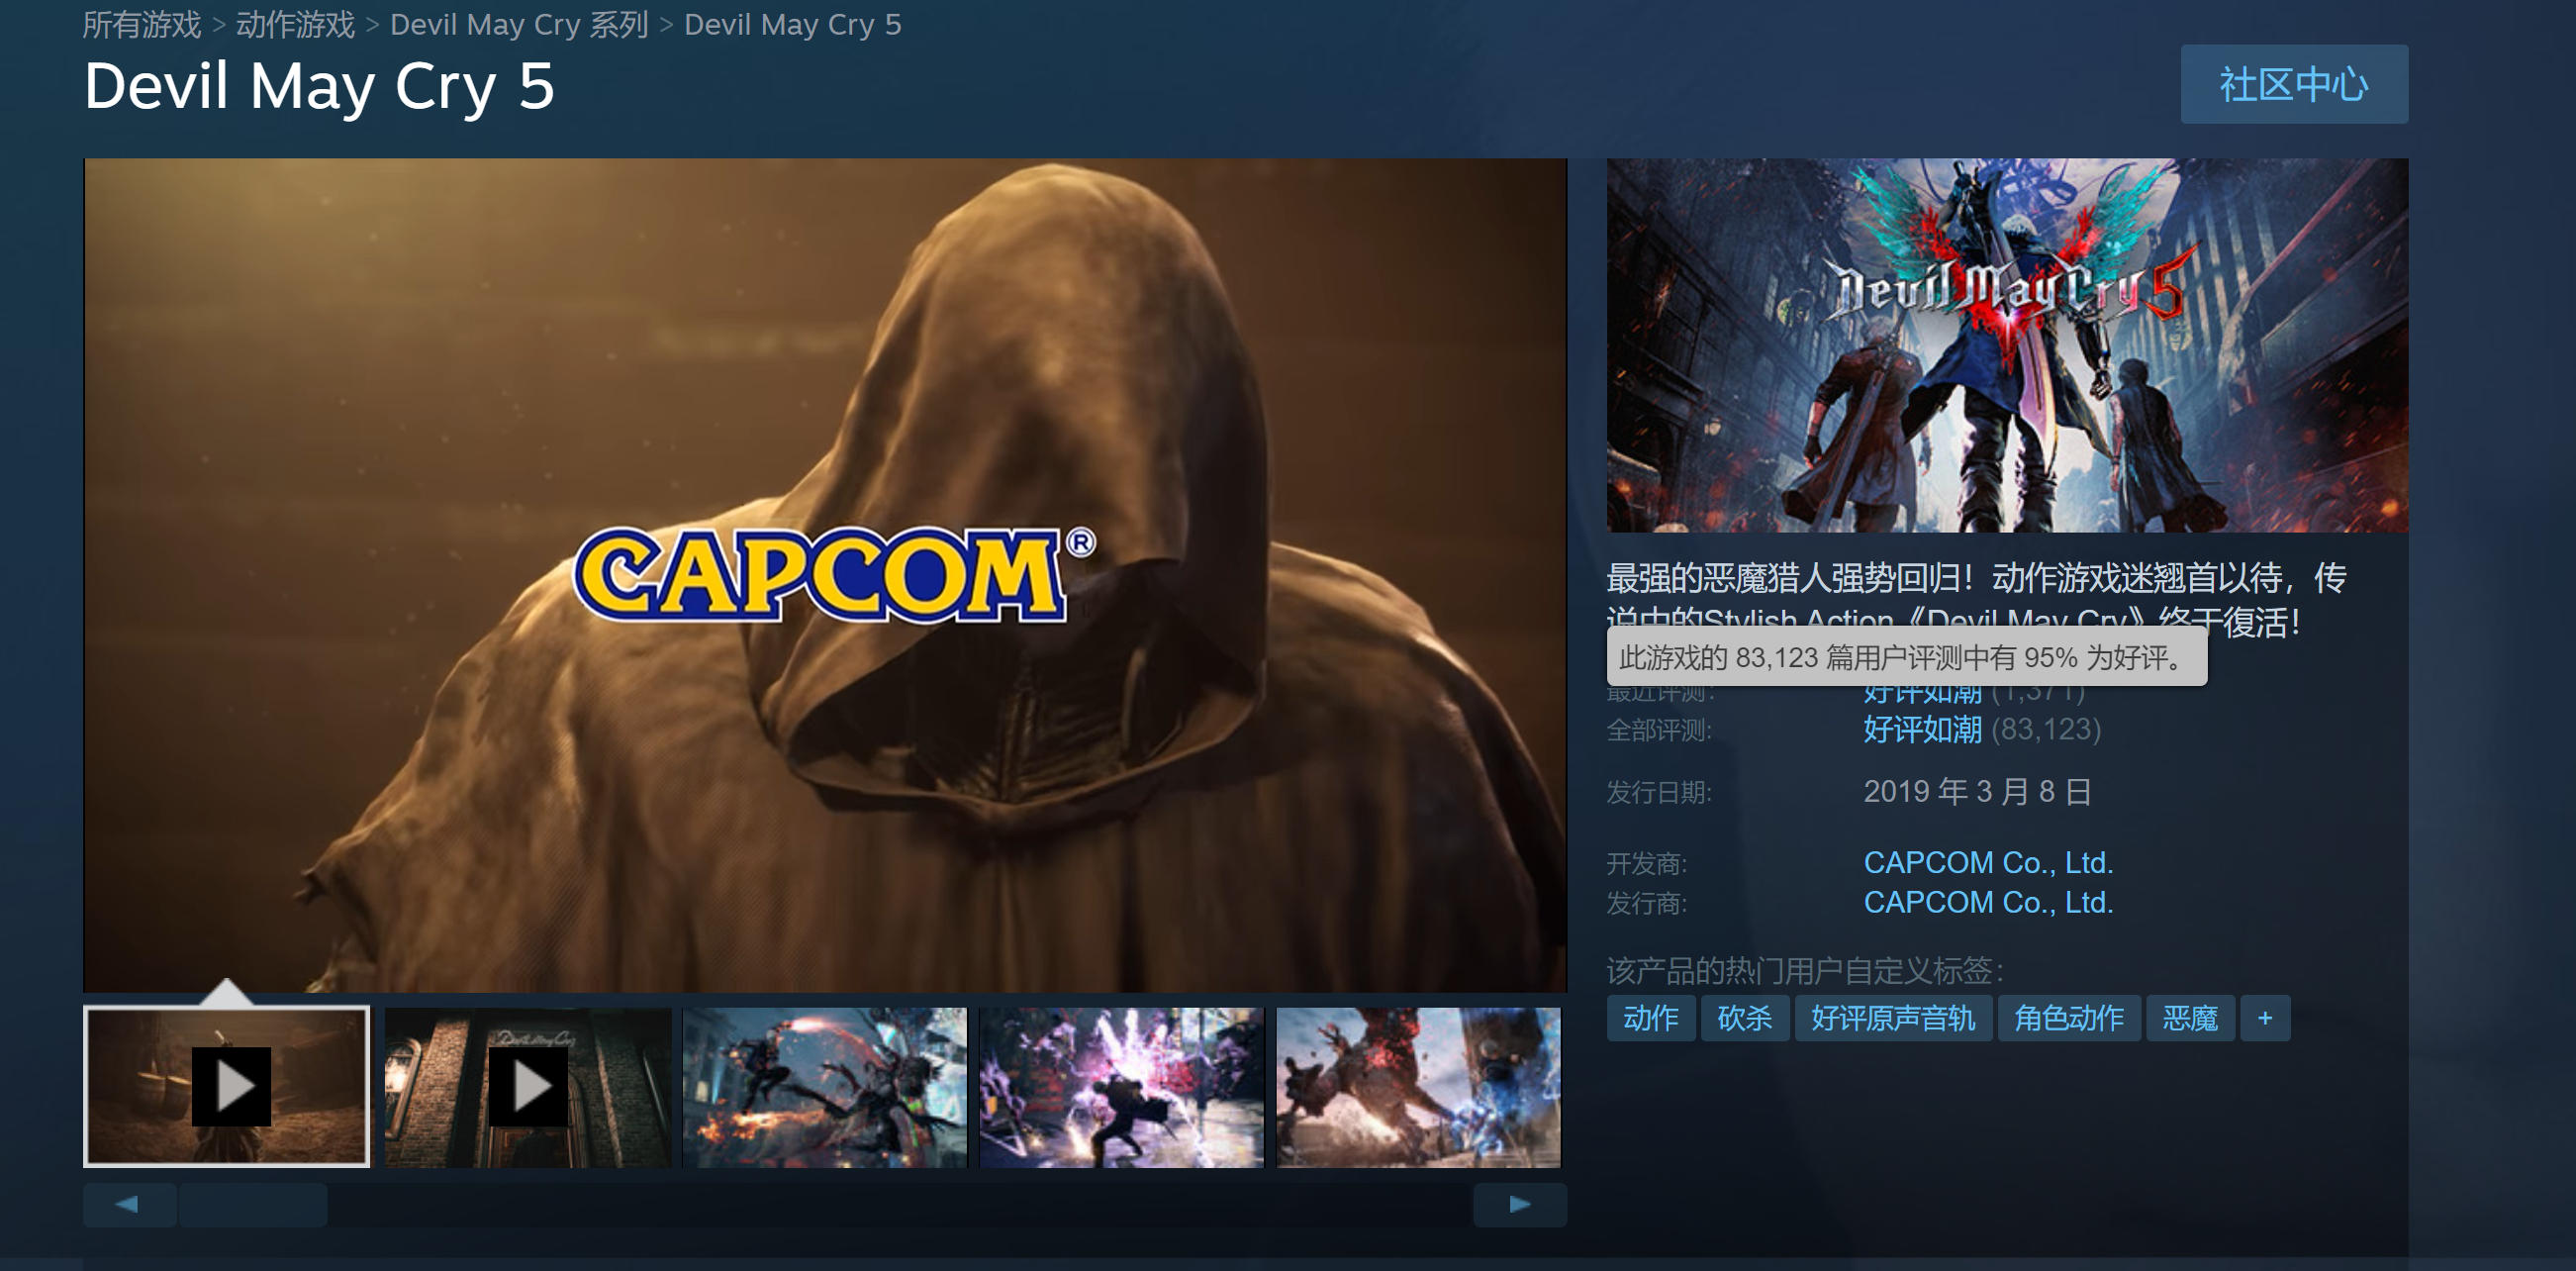This screenshot has width=2576, height=1271.
Task: Click the 发行日期 label
Action: (x=1659, y=792)
